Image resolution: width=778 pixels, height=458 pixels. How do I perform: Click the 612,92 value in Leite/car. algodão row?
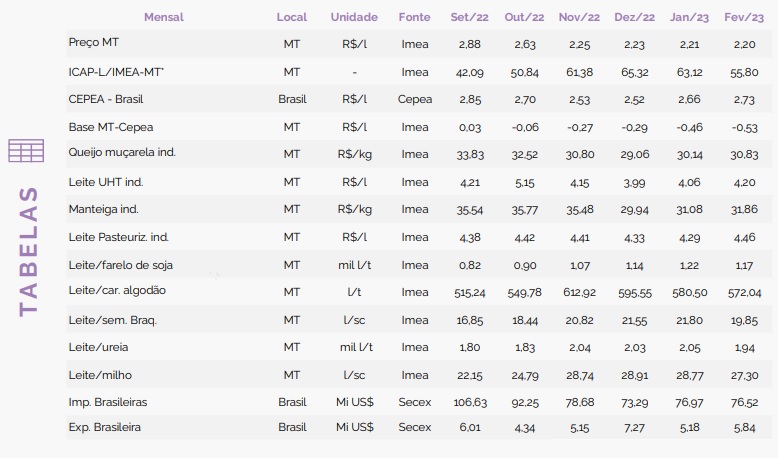tap(580, 293)
